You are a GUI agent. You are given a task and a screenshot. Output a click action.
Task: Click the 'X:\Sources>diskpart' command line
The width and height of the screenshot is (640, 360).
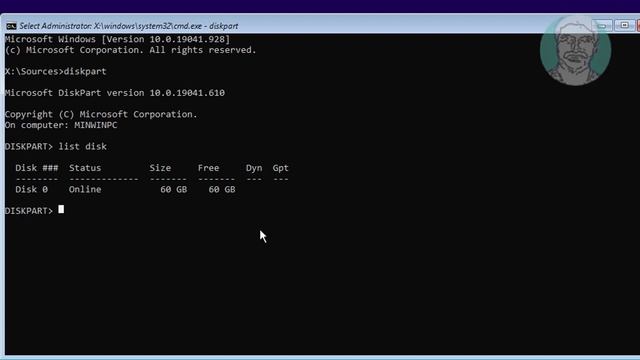[x=56, y=71]
